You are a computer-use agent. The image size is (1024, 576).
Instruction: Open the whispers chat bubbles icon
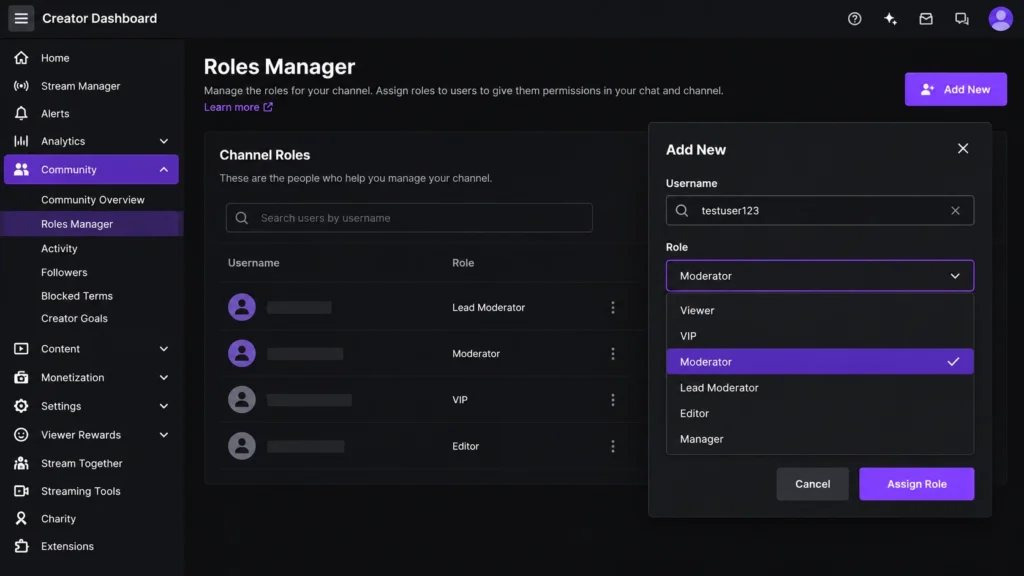(961, 19)
